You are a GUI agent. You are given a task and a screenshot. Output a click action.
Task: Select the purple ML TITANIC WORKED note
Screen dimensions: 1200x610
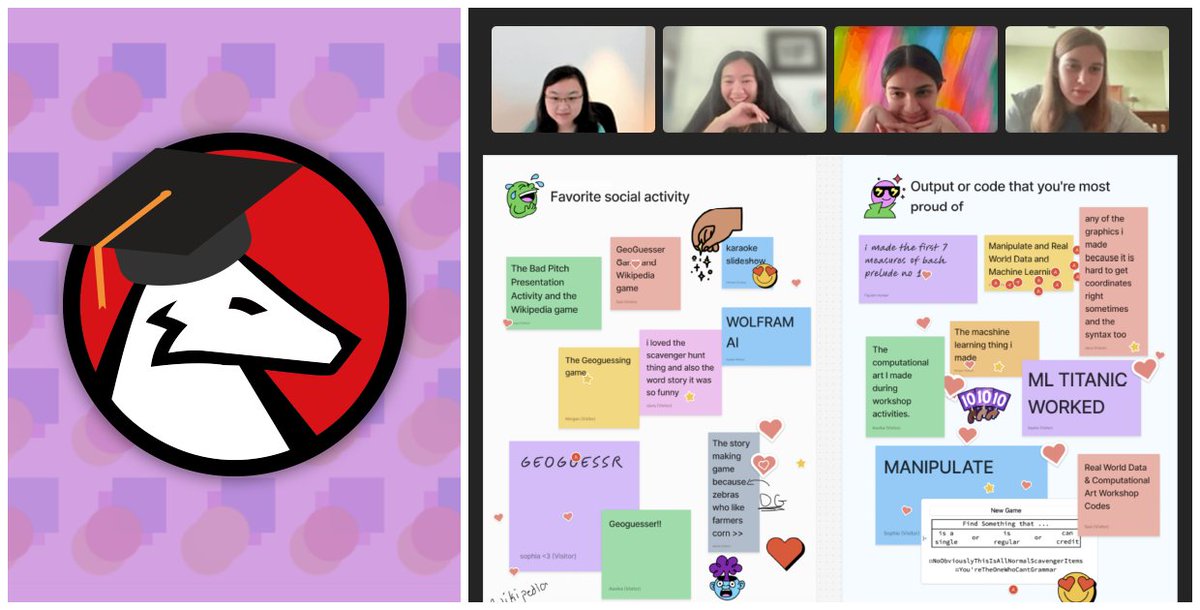point(1081,398)
